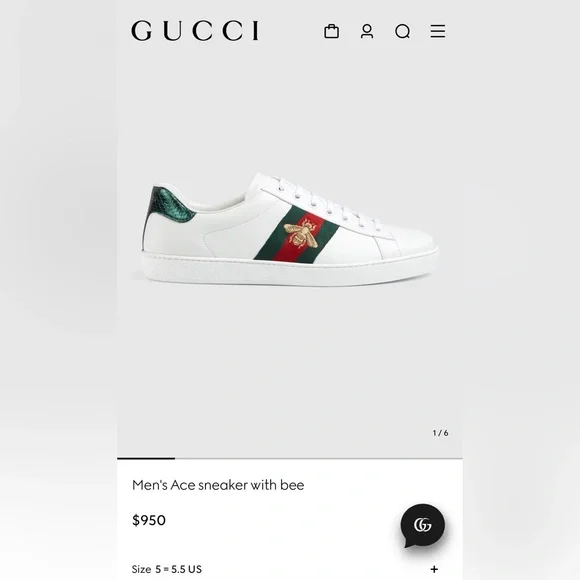This screenshot has height=580, width=580.
Task: Expand size options with the plus icon
Action: coord(434,569)
